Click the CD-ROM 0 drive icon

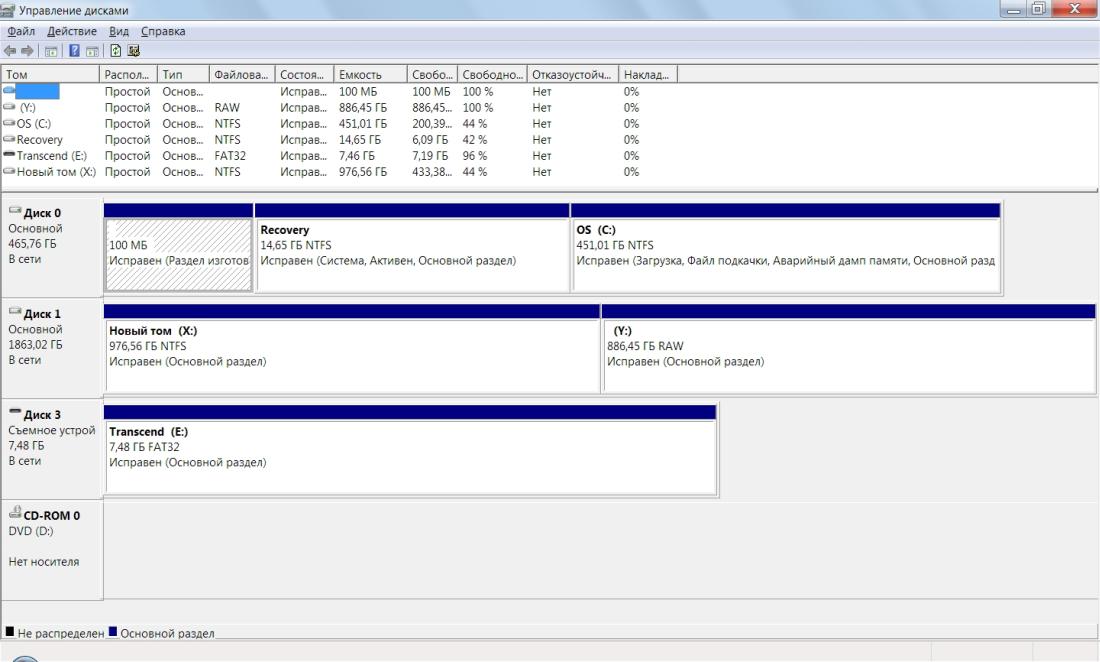pos(15,513)
